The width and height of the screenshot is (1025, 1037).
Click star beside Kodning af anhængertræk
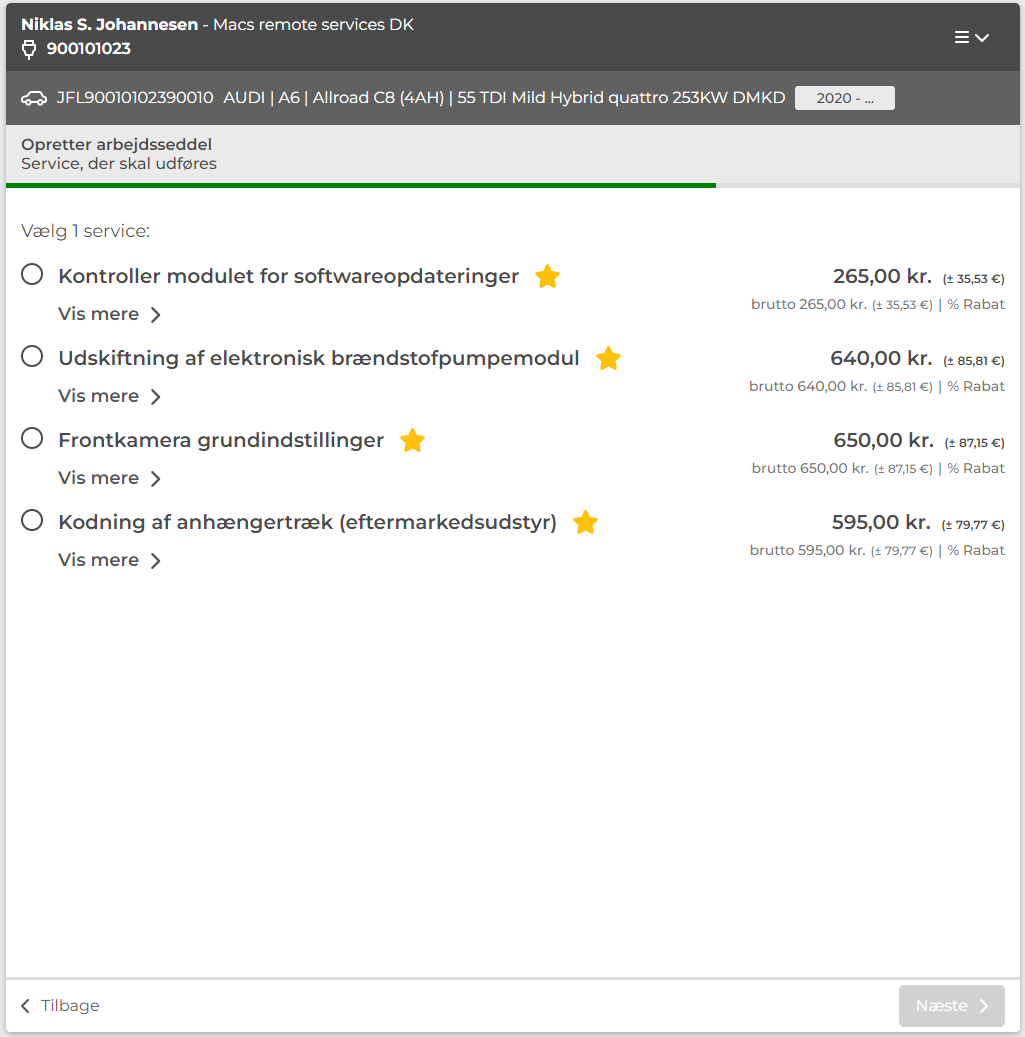click(585, 522)
